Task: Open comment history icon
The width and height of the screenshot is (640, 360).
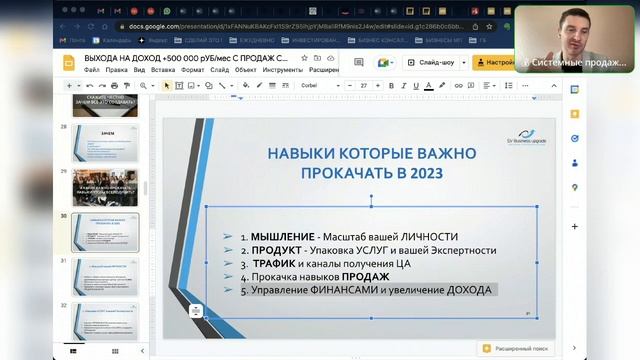Action: coord(359,62)
